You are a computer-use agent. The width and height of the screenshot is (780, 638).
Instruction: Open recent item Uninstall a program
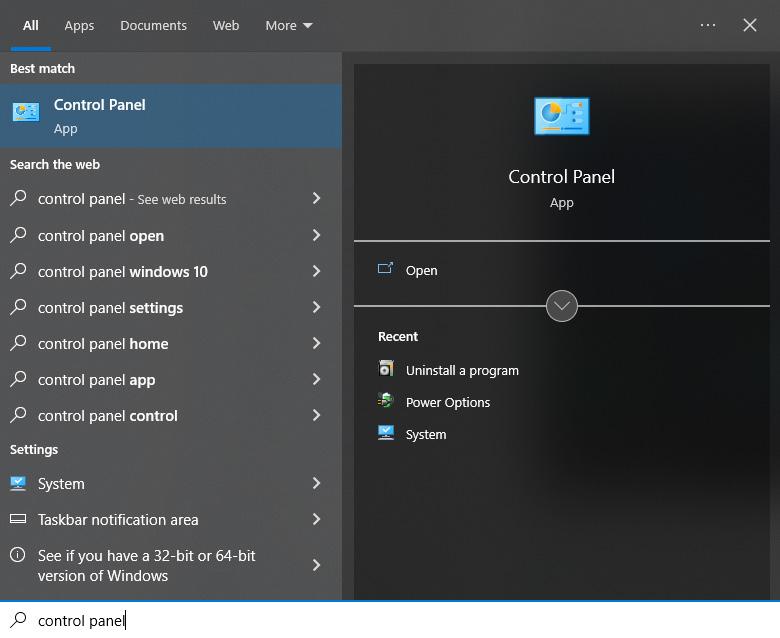point(462,370)
